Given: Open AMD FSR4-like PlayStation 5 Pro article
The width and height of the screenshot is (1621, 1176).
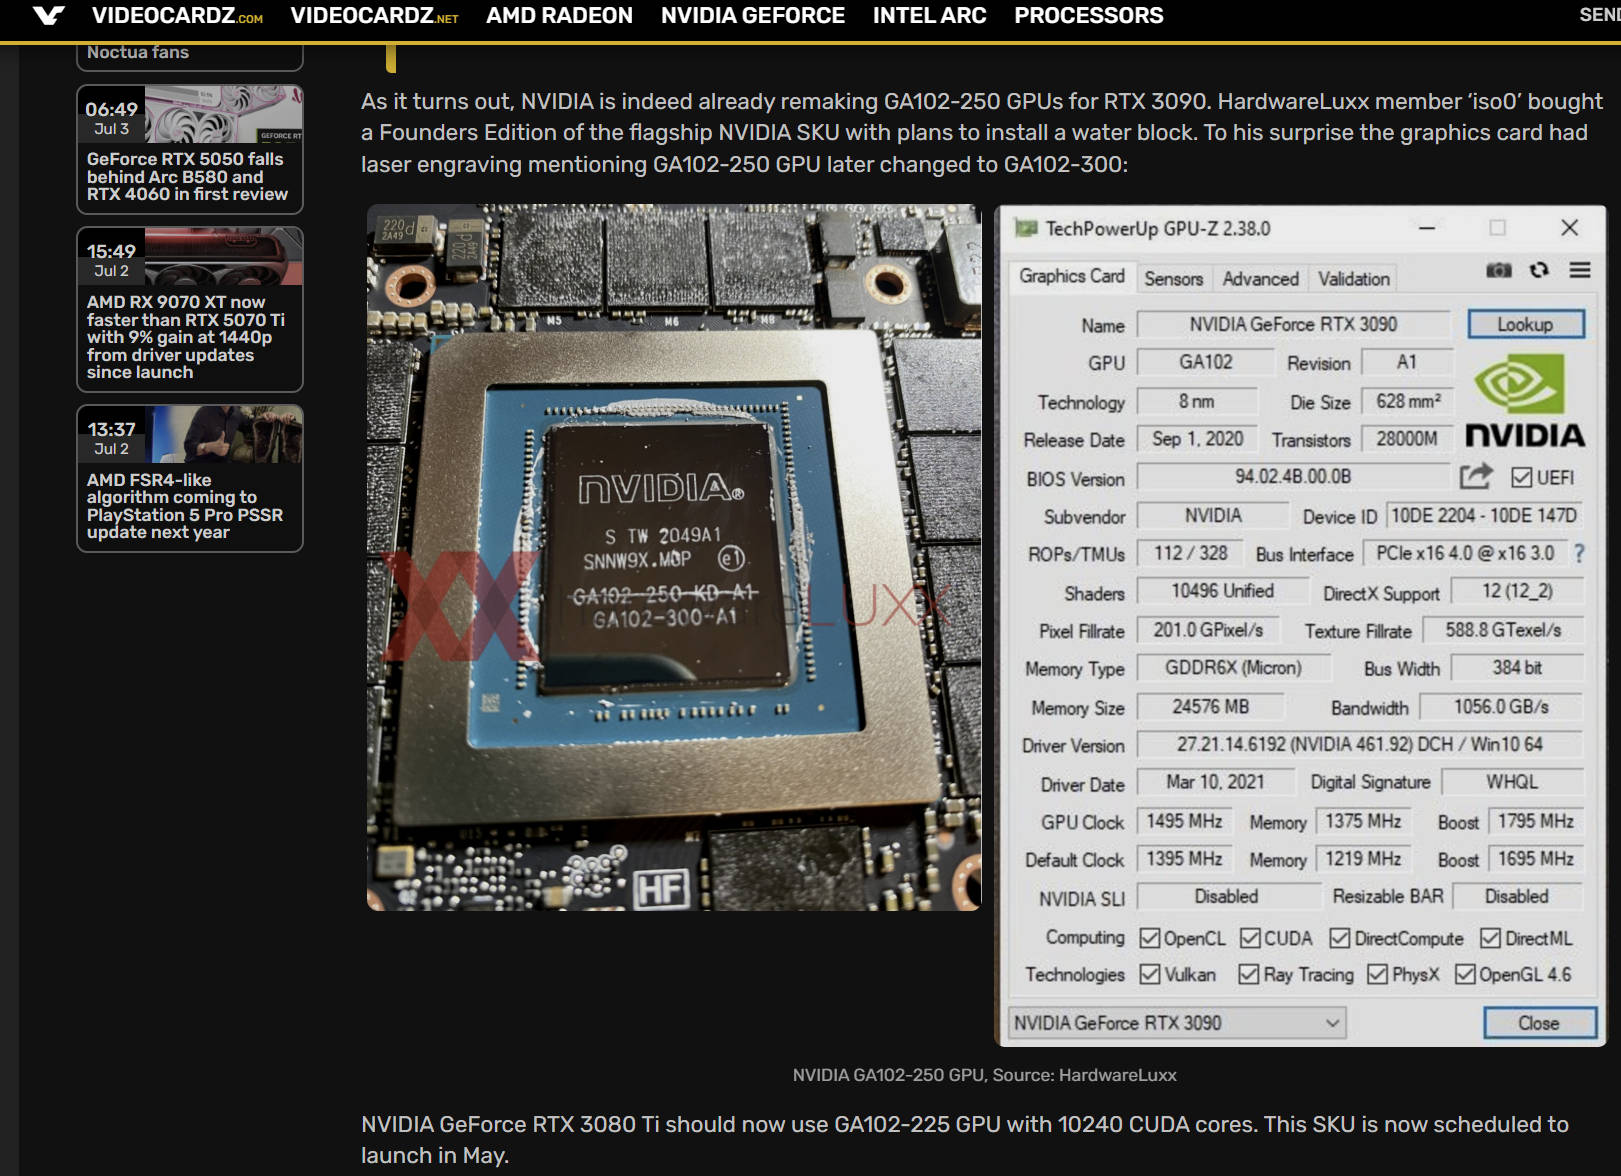Looking at the screenshot, I should tap(185, 506).
